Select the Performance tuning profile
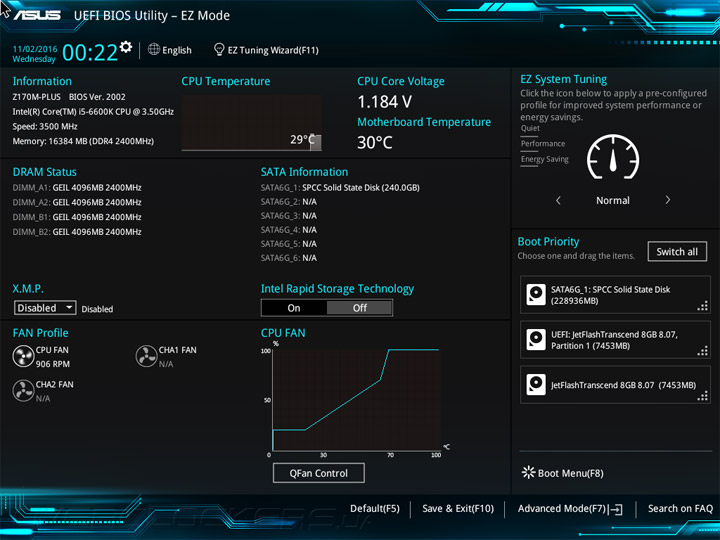The height and width of the screenshot is (540, 720). (x=543, y=144)
